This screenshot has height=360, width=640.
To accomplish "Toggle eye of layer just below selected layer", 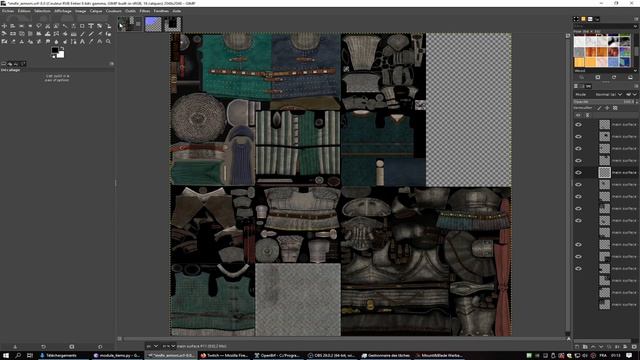I will click(x=578, y=184).
